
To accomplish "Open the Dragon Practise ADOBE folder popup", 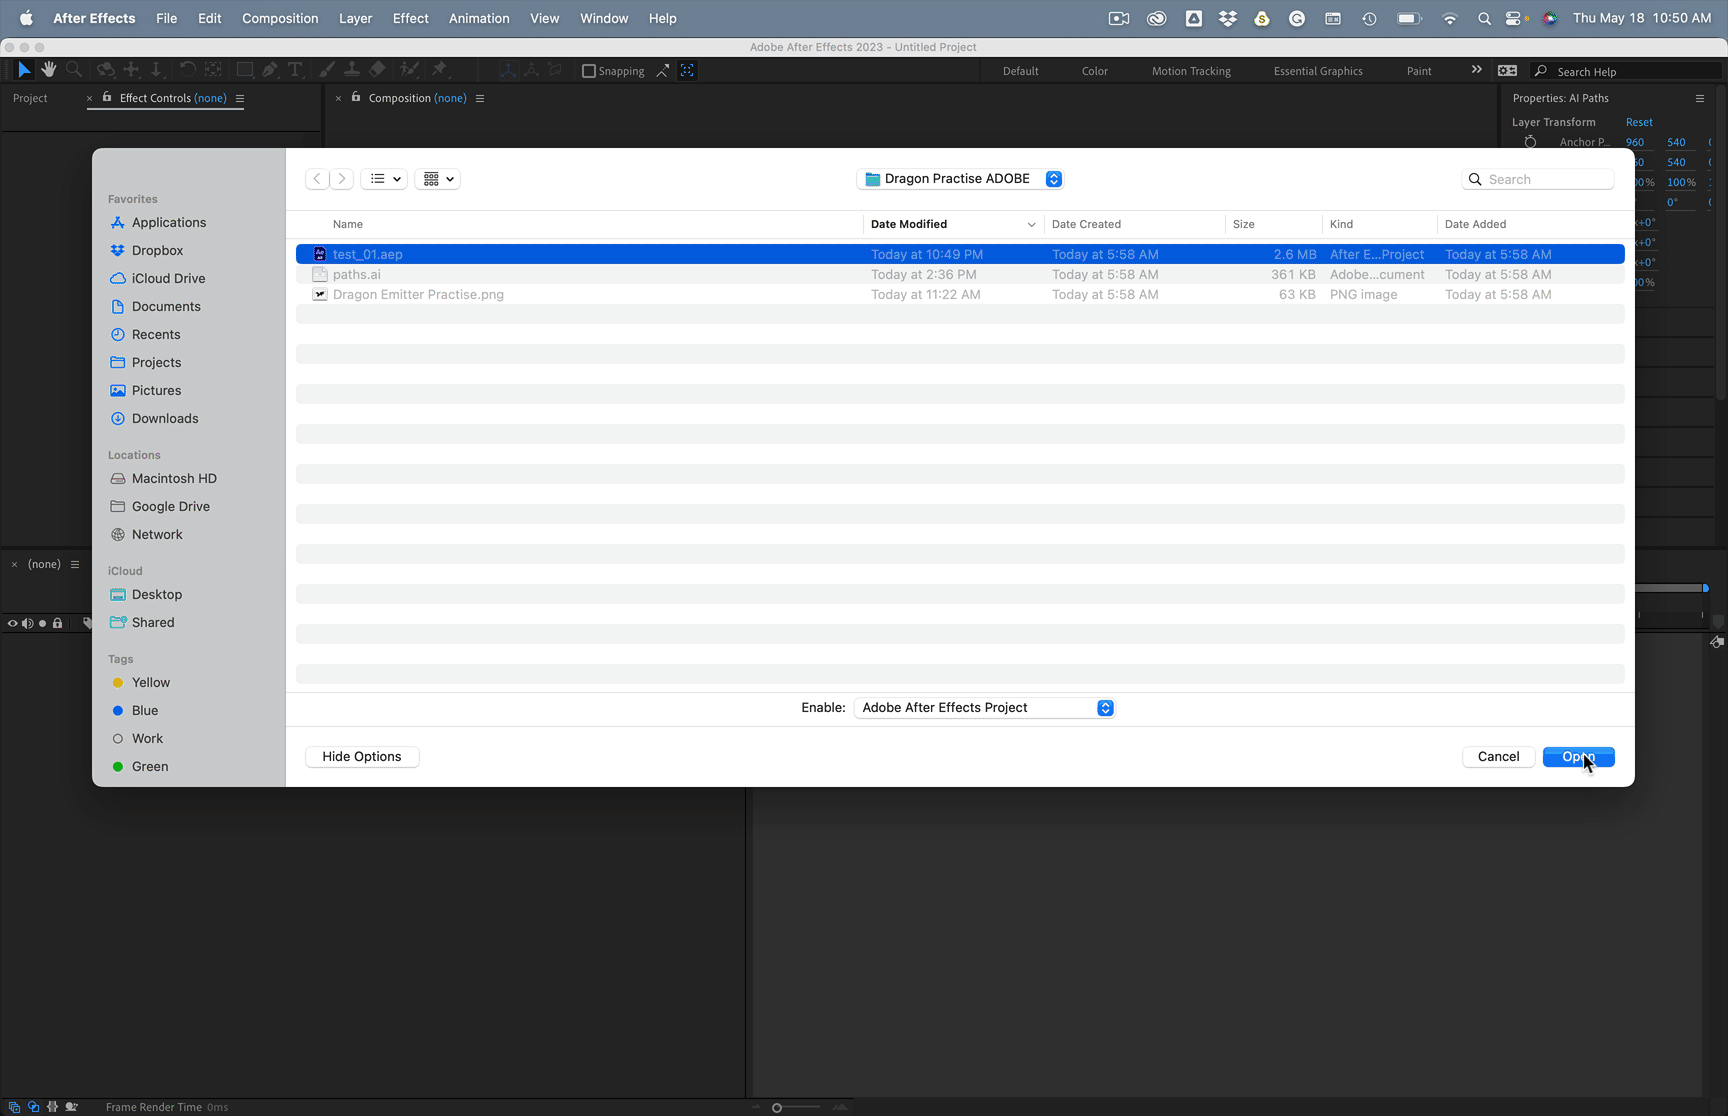I will tap(960, 179).
